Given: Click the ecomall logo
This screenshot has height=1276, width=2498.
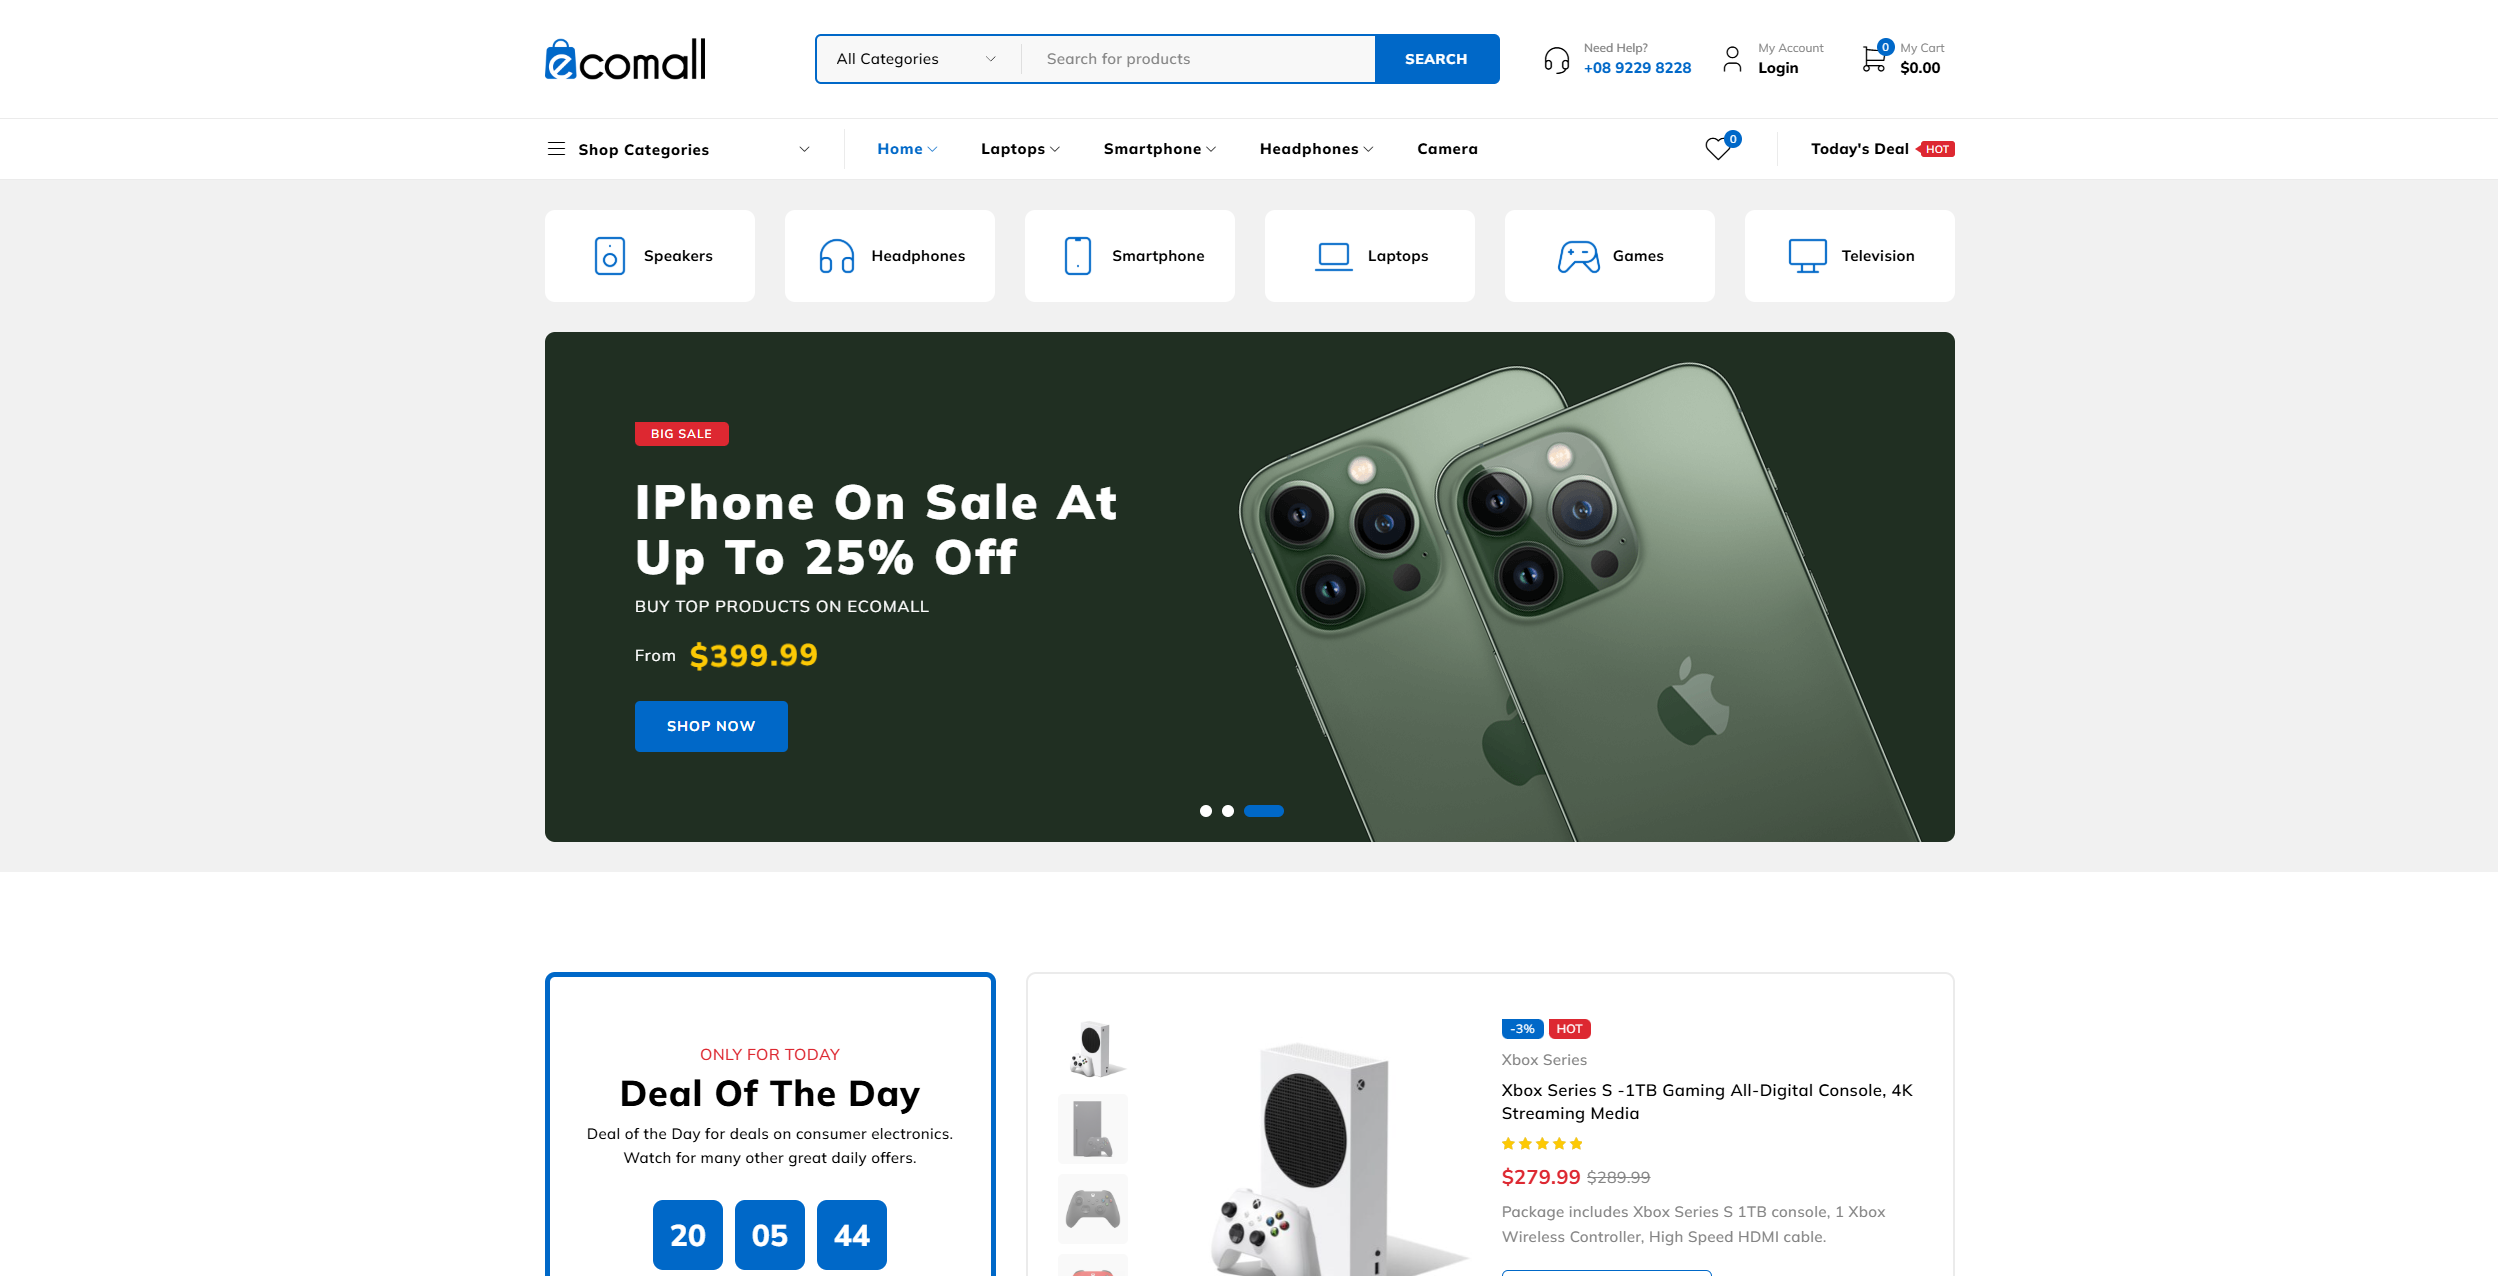Looking at the screenshot, I should point(626,59).
